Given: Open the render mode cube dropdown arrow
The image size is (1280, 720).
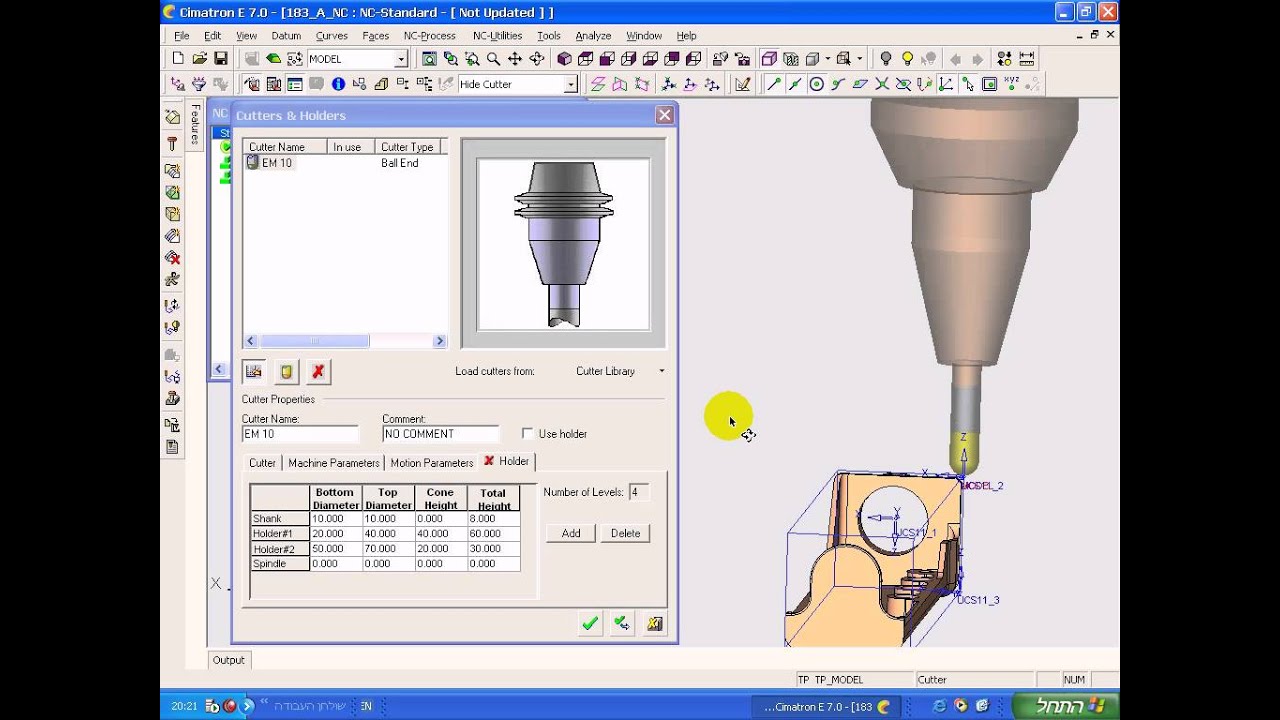Looking at the screenshot, I should 828,59.
